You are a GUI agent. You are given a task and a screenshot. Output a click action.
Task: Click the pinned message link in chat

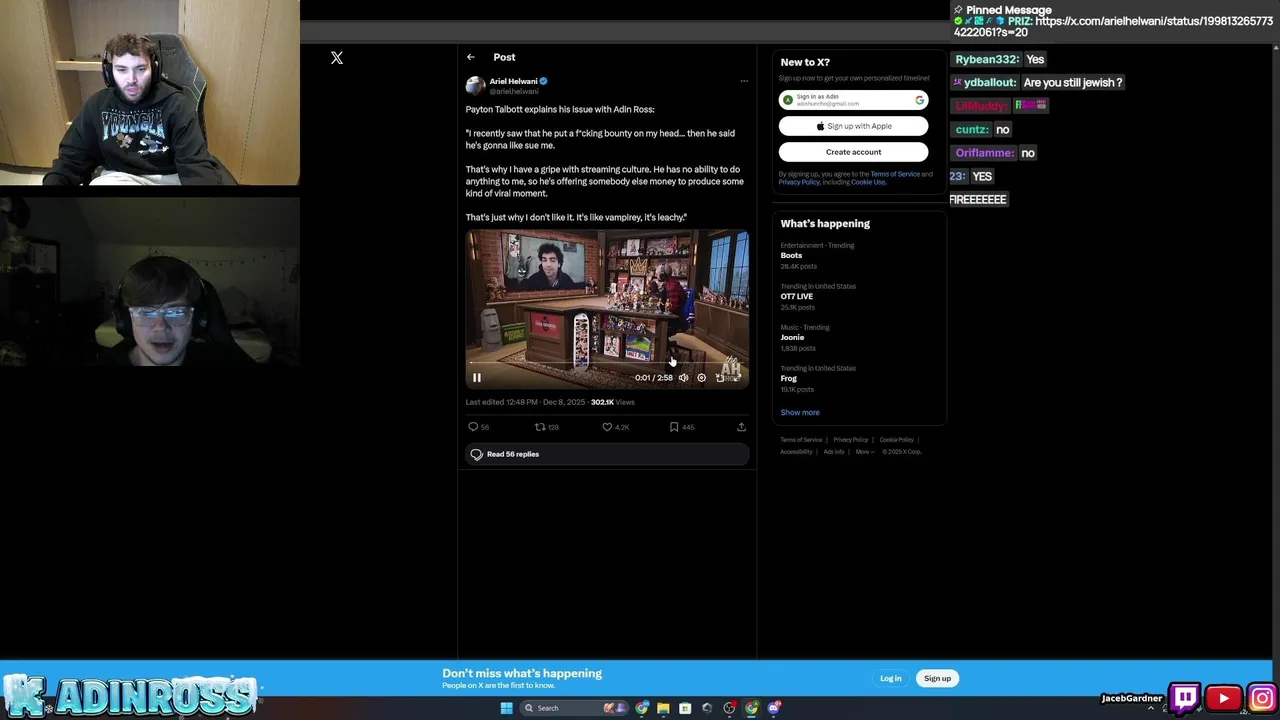click(x=1113, y=27)
